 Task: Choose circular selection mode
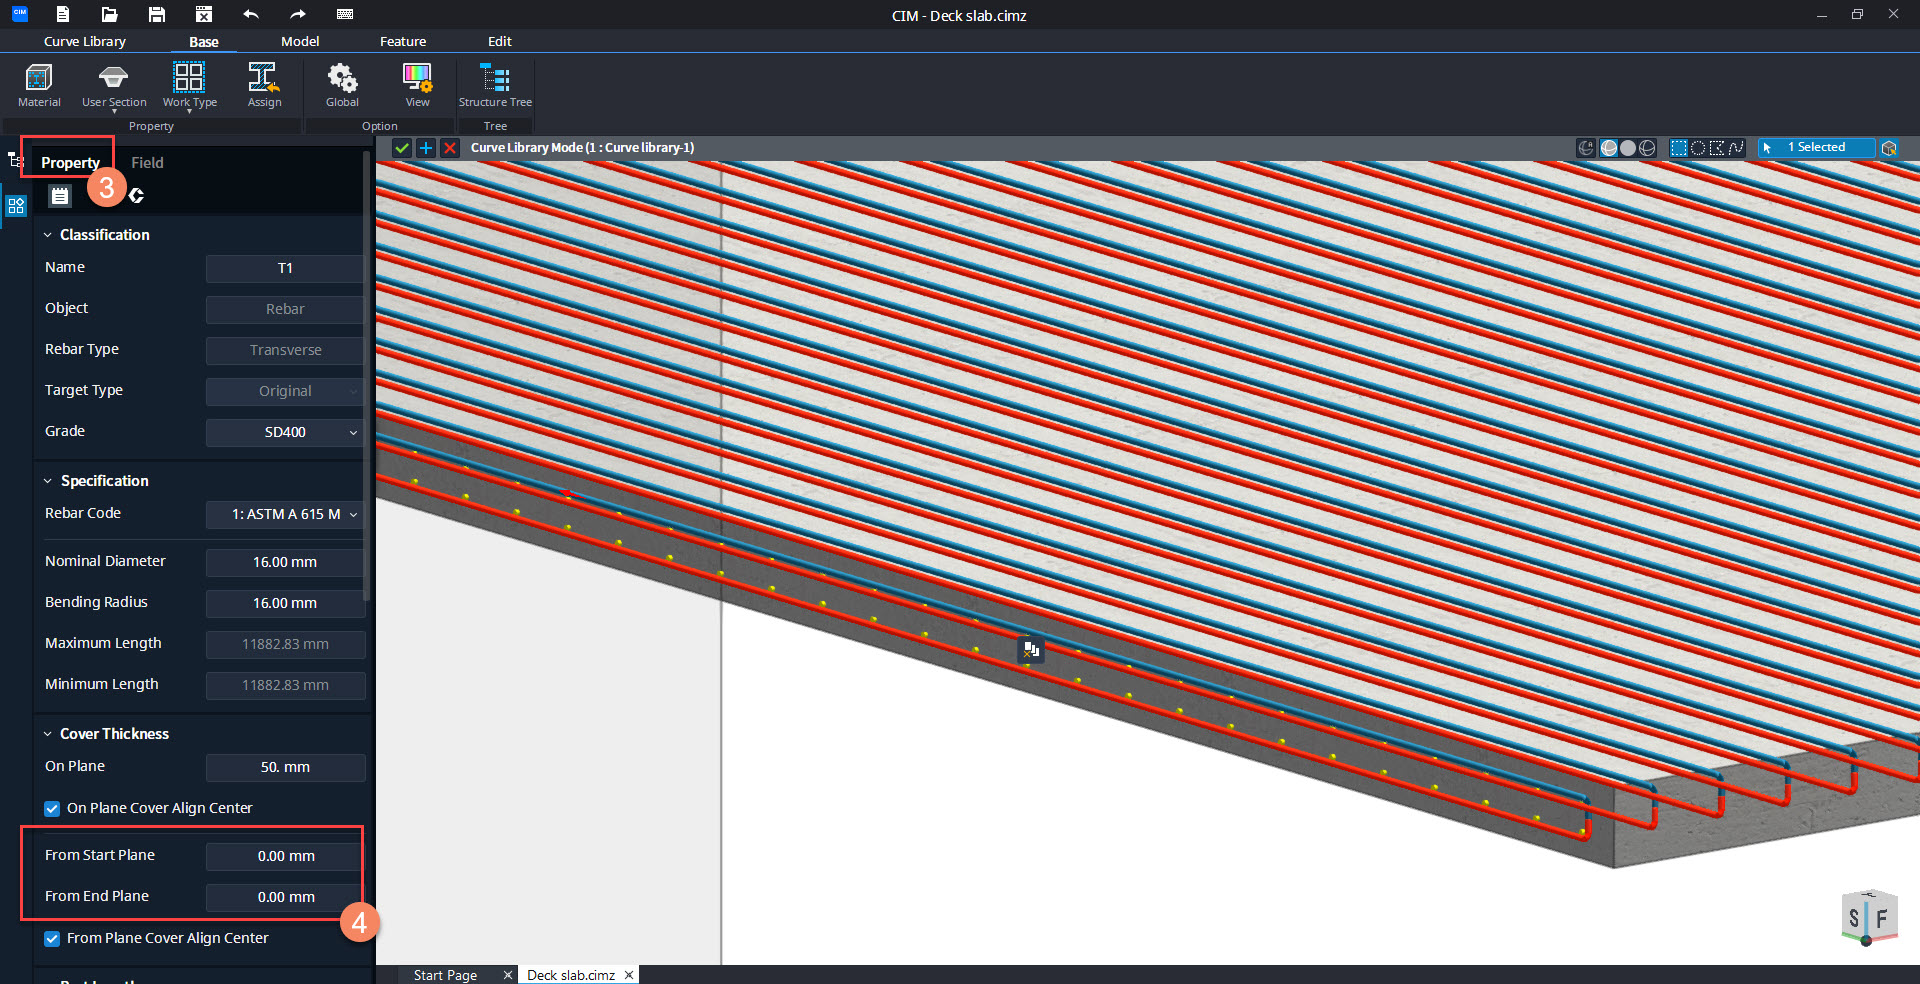click(x=1698, y=148)
